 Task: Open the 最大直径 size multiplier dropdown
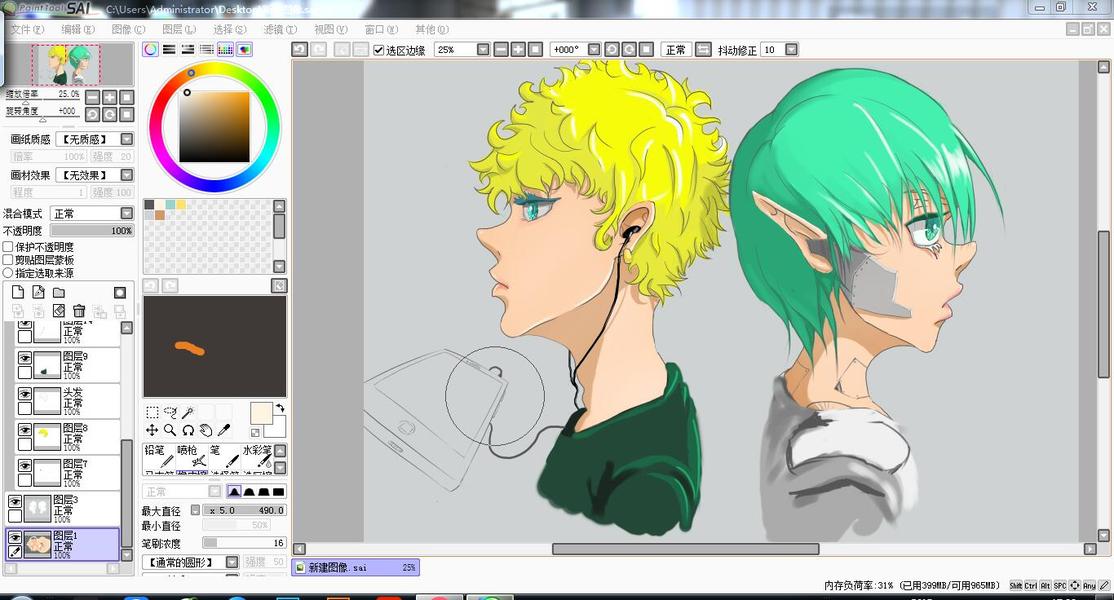tap(195, 510)
